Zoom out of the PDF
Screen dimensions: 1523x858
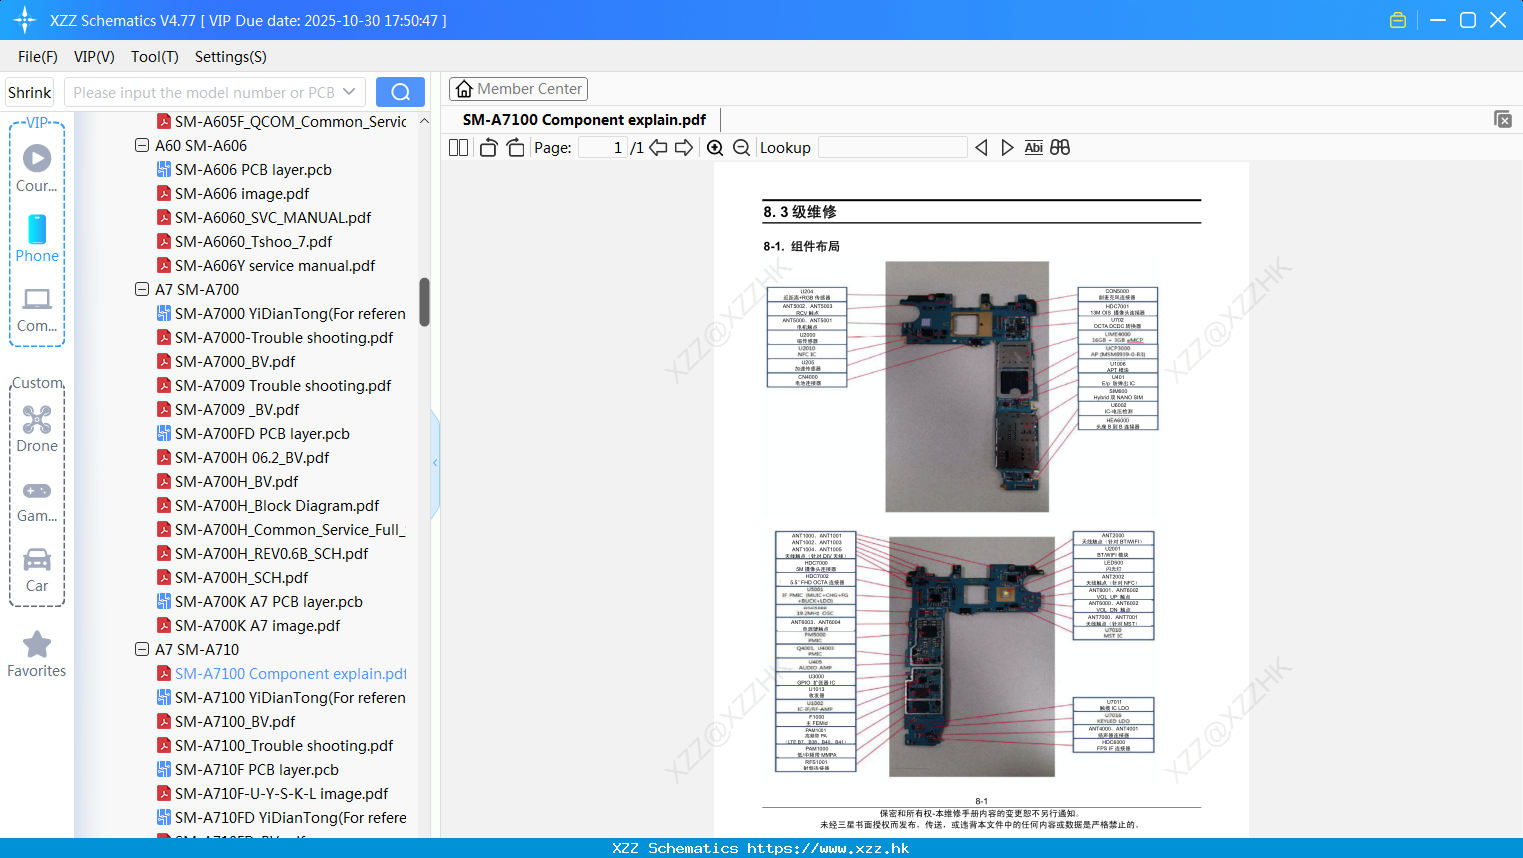[x=741, y=147]
